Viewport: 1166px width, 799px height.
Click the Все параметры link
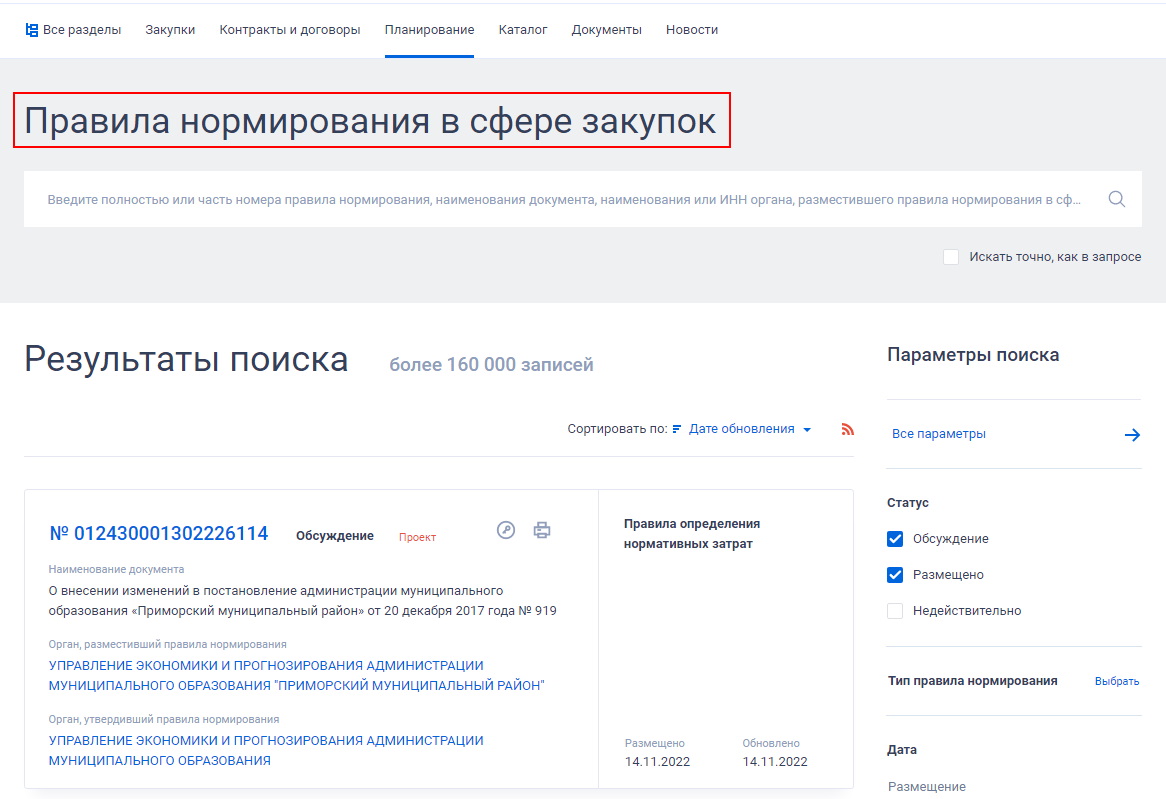click(x=938, y=433)
